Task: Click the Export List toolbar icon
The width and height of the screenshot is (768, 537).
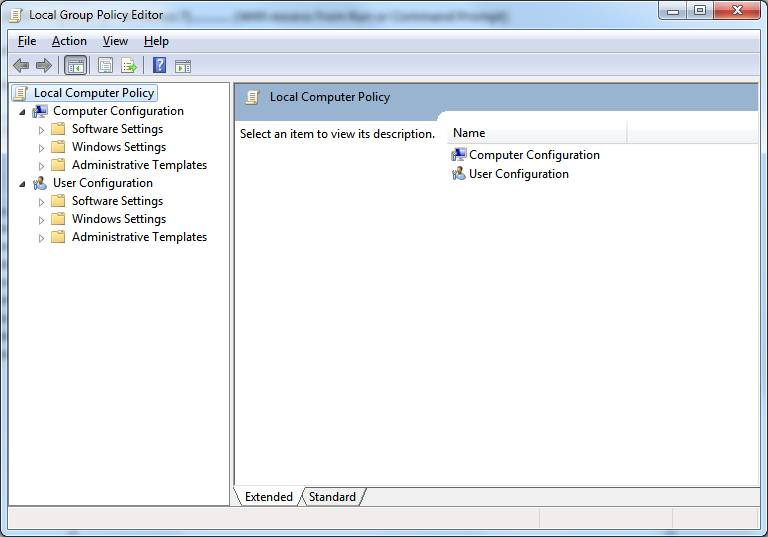Action: point(129,65)
